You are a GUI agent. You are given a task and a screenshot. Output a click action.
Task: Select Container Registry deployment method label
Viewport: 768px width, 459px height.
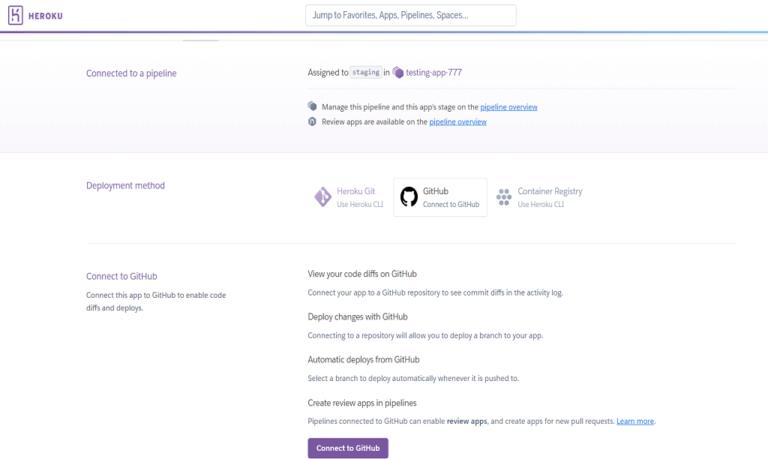pyautogui.click(x=549, y=191)
